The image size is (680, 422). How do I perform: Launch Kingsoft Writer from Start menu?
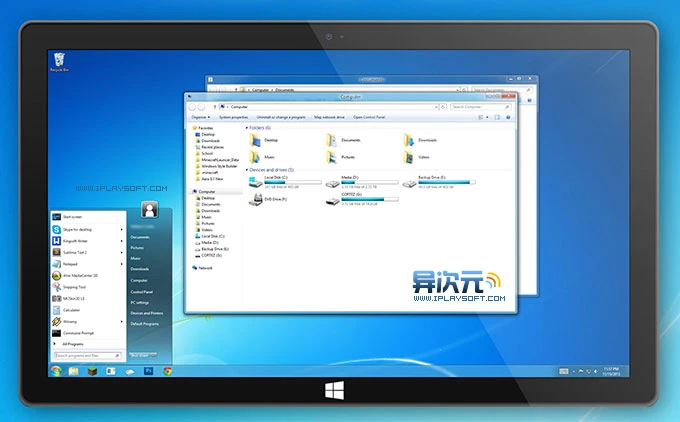pos(87,241)
